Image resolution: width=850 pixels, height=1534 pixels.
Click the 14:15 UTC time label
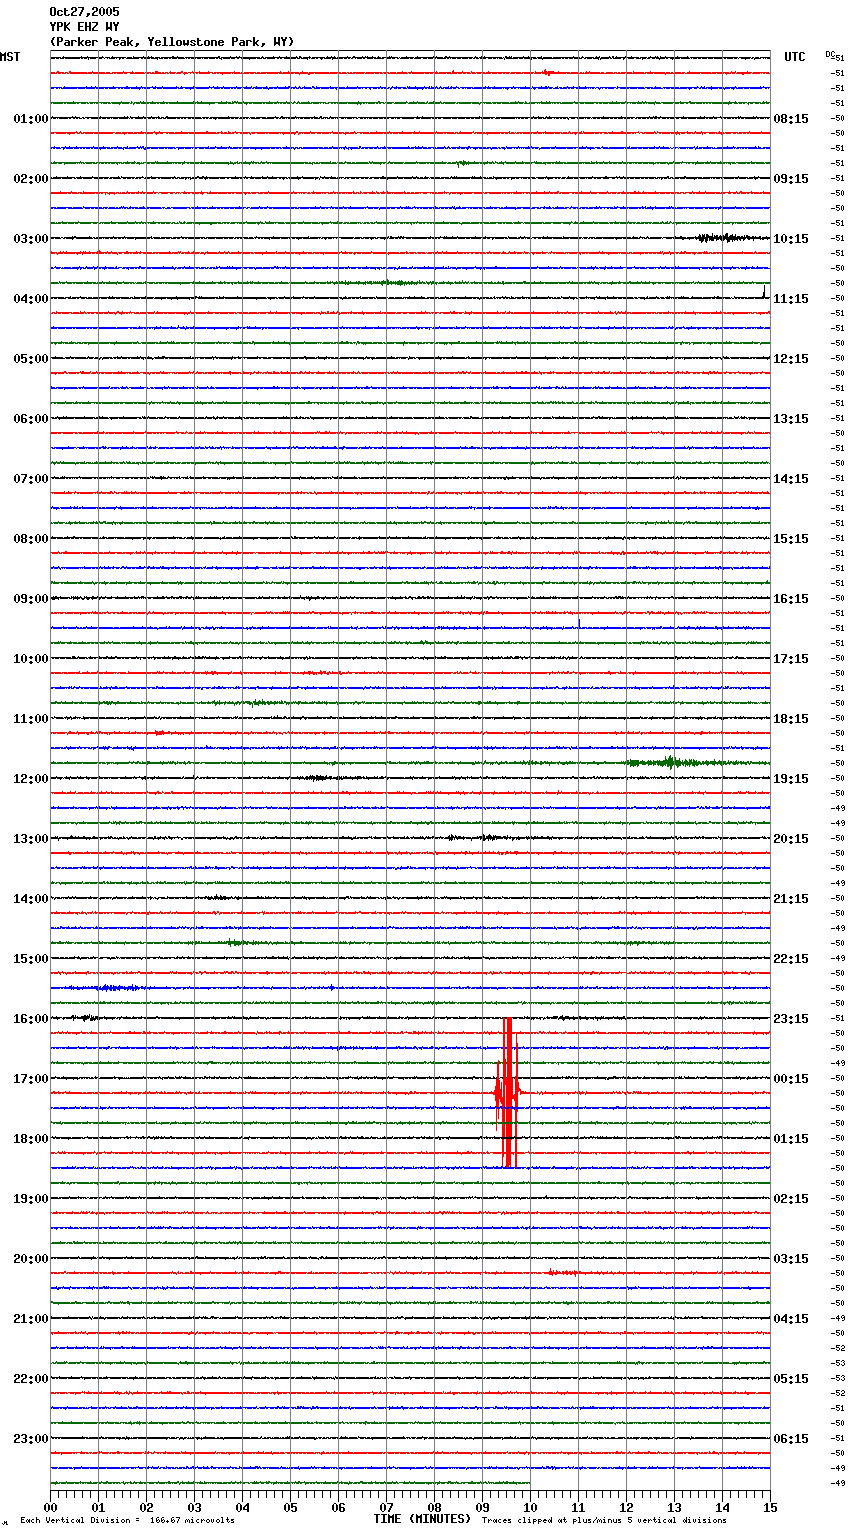(791, 479)
